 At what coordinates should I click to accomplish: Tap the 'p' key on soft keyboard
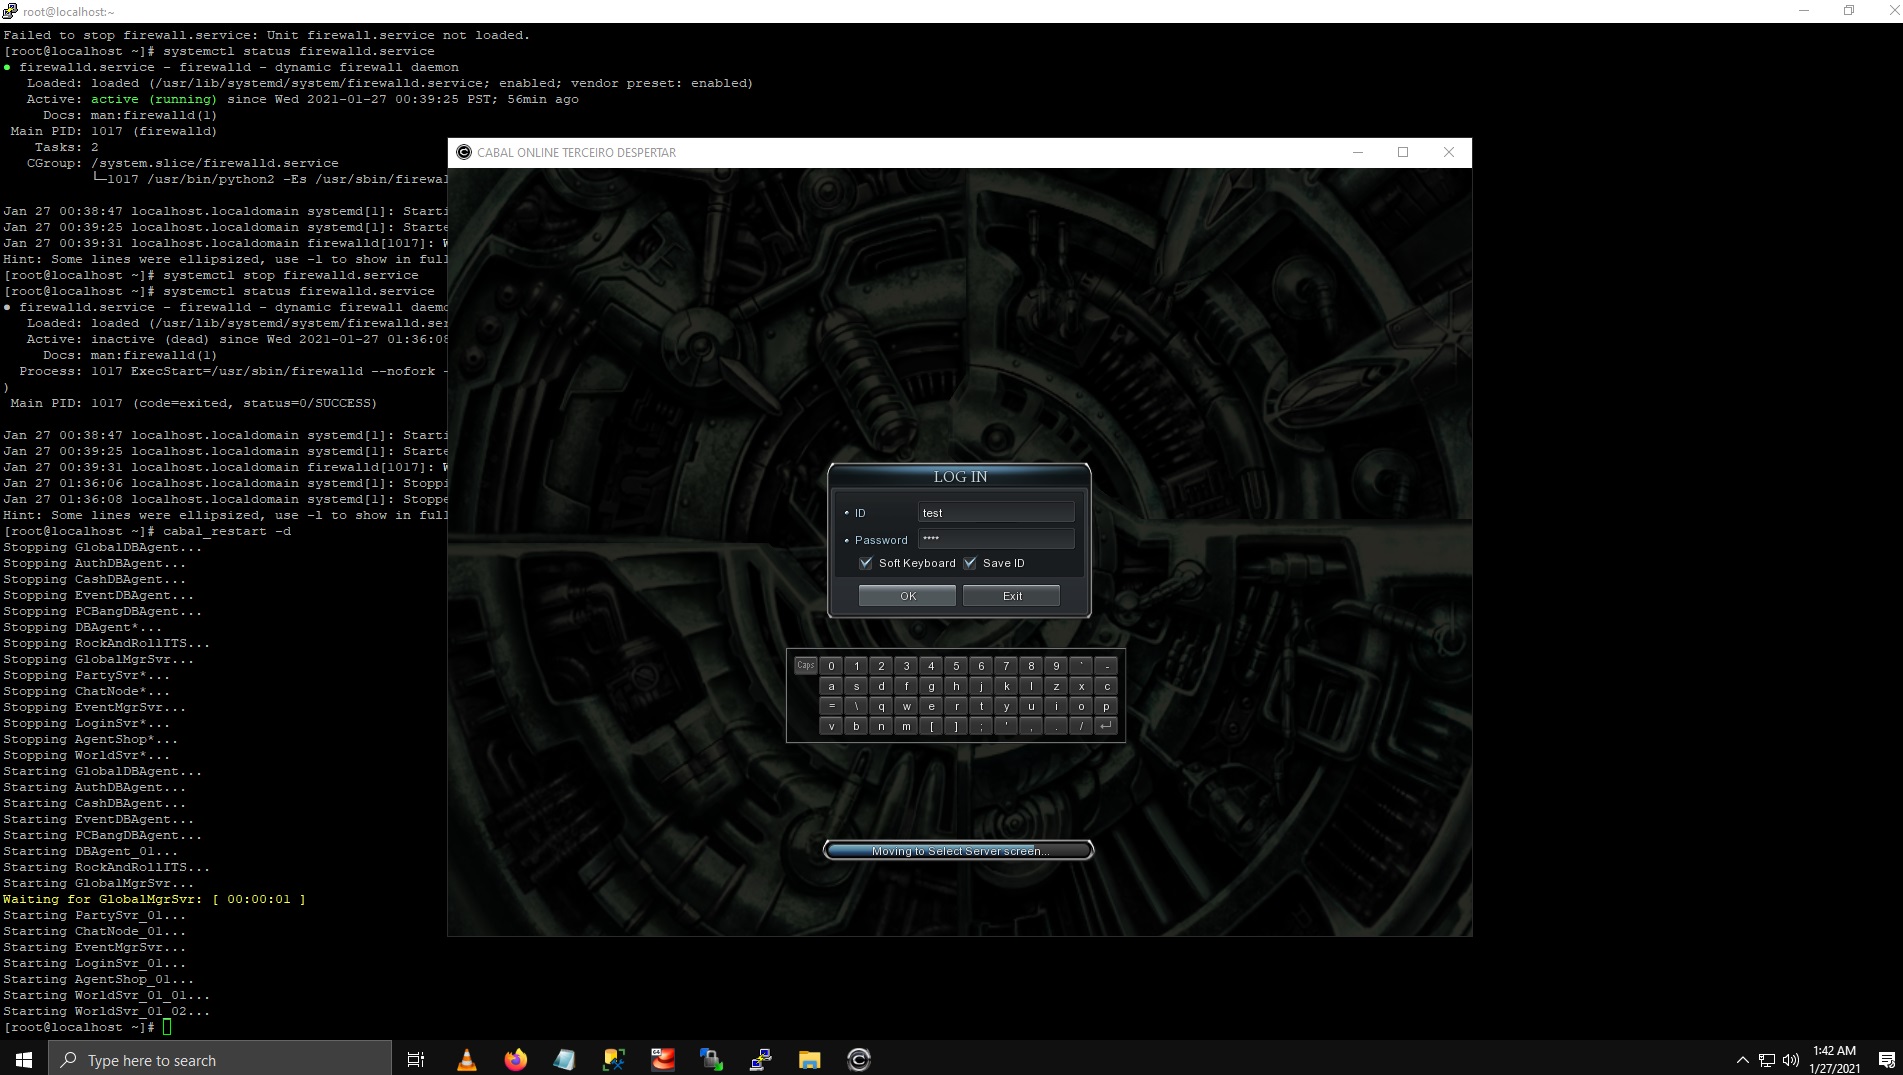[1106, 706]
